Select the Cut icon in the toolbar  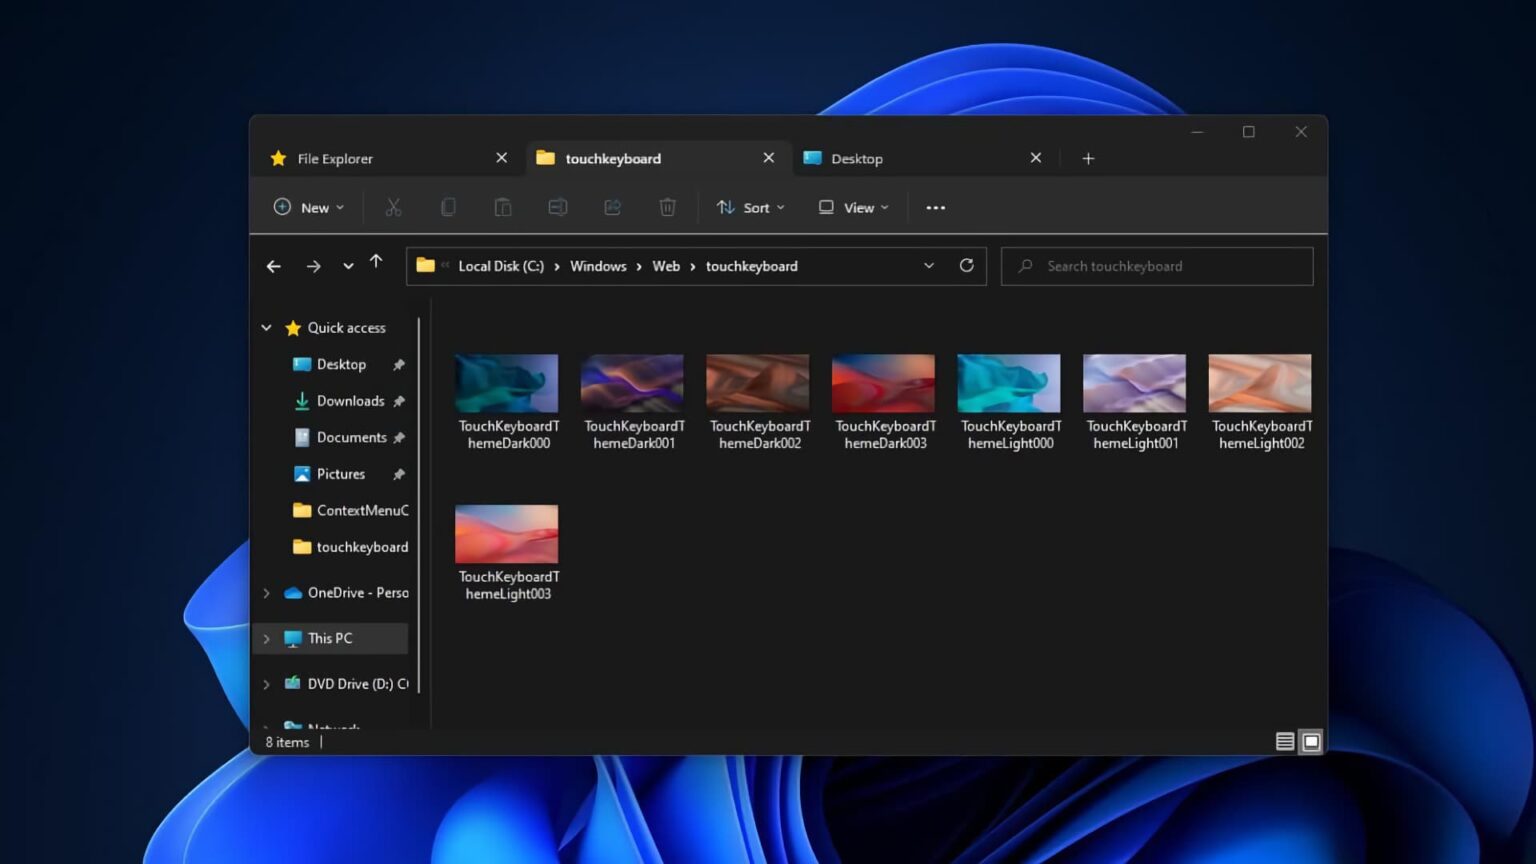pyautogui.click(x=393, y=207)
